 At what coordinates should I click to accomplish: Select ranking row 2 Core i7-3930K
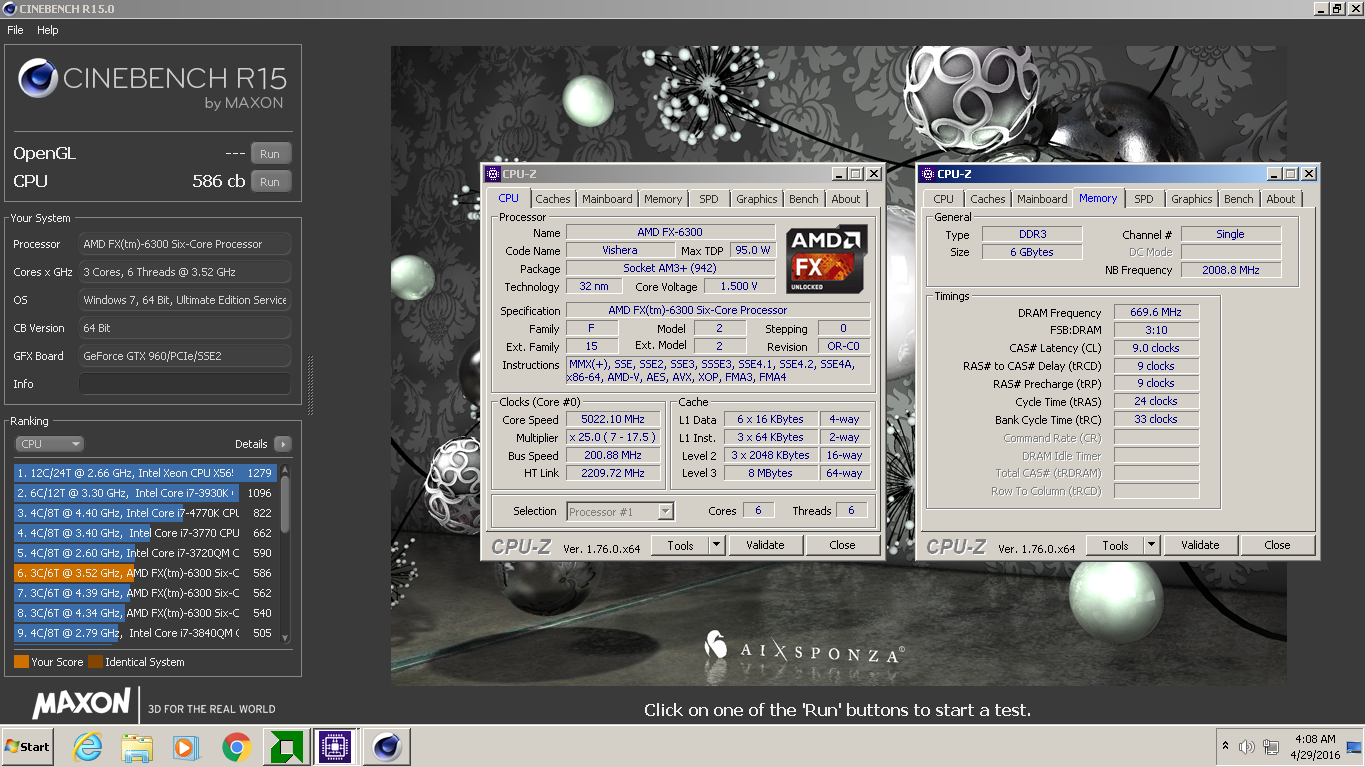coord(145,493)
